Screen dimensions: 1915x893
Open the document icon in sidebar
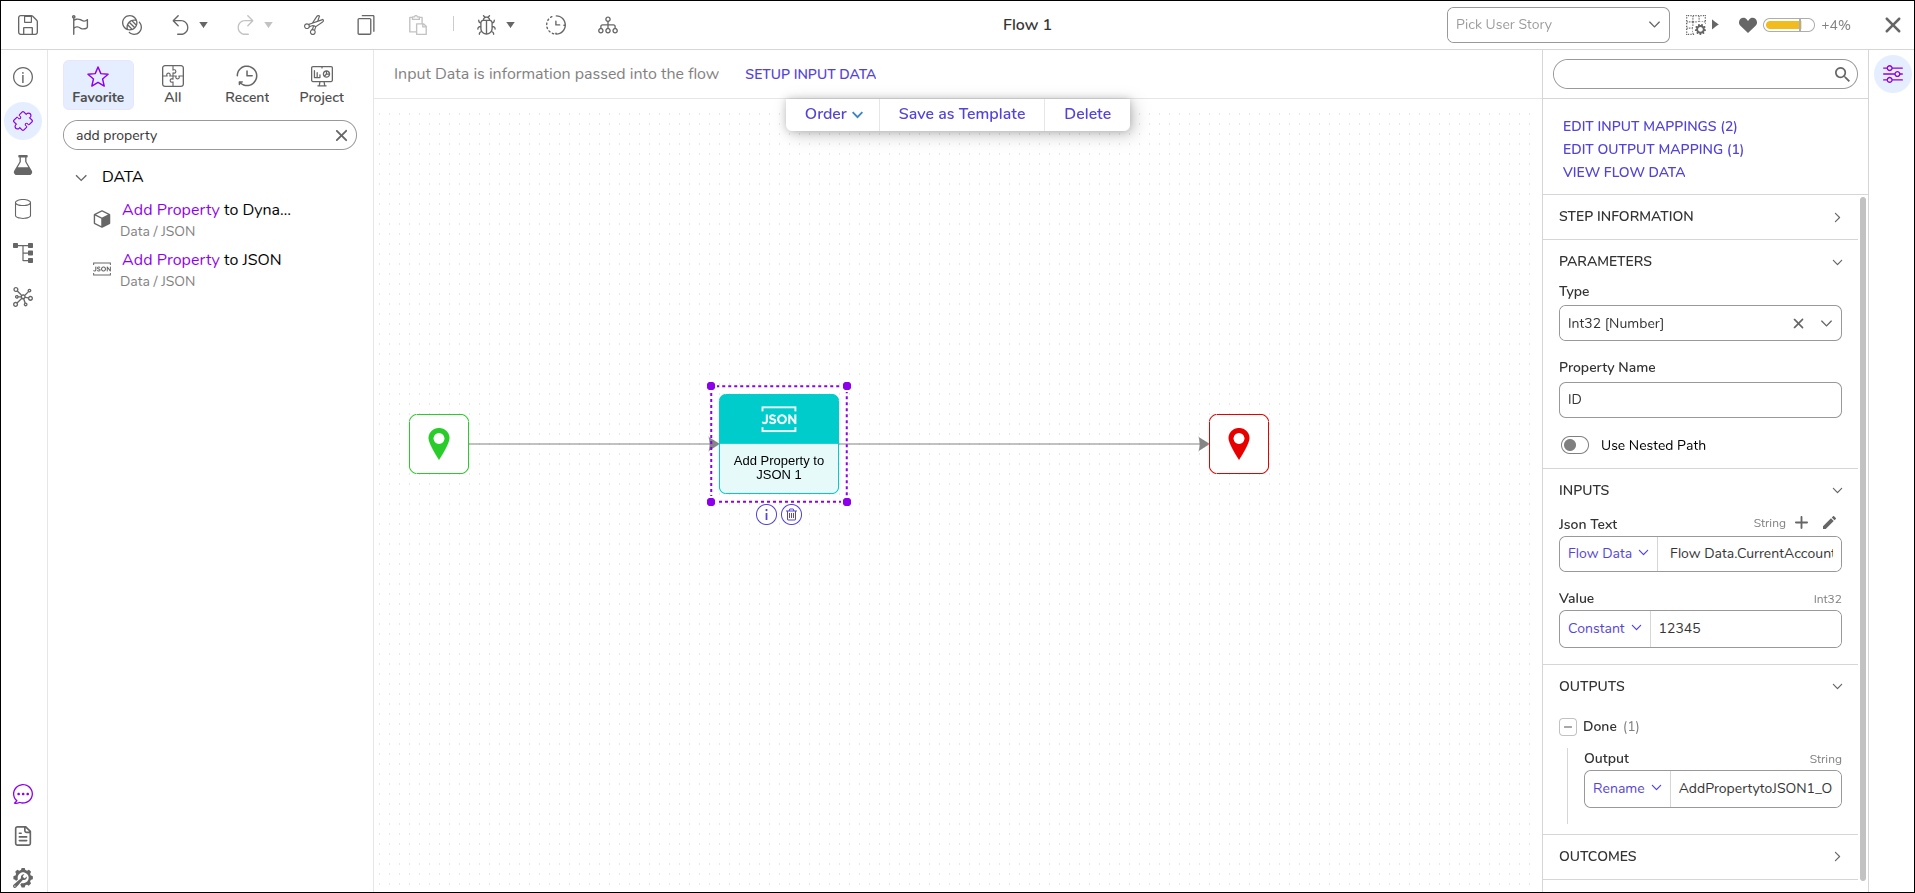click(x=23, y=836)
